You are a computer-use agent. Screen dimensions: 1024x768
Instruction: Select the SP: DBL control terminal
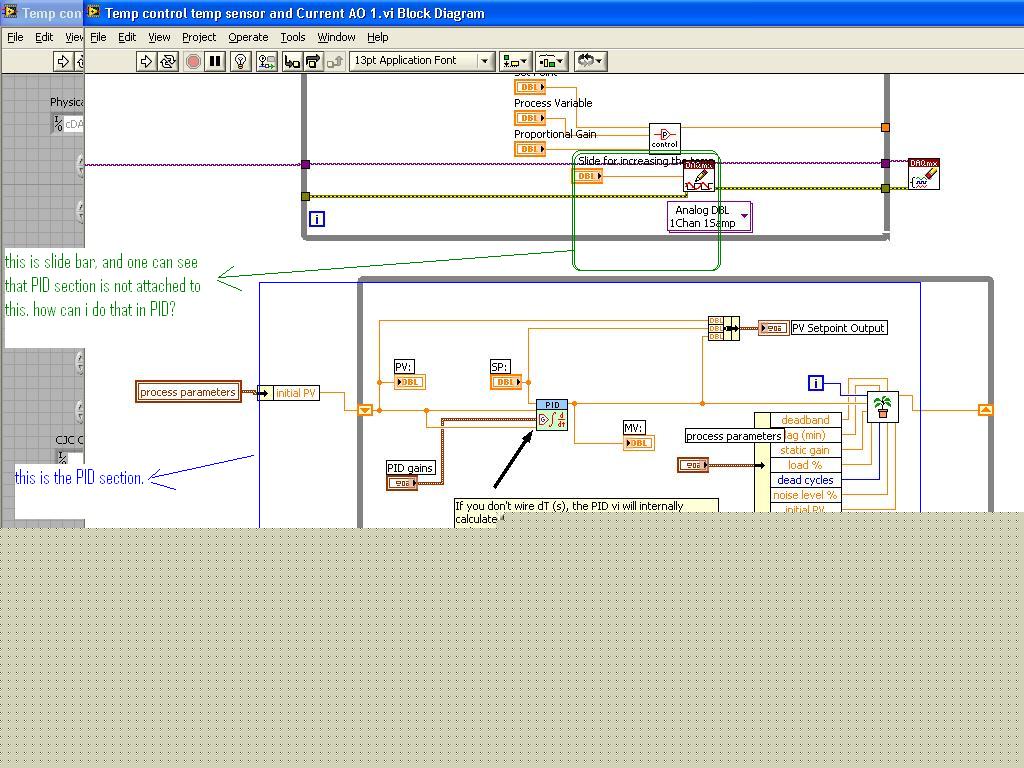coord(505,382)
